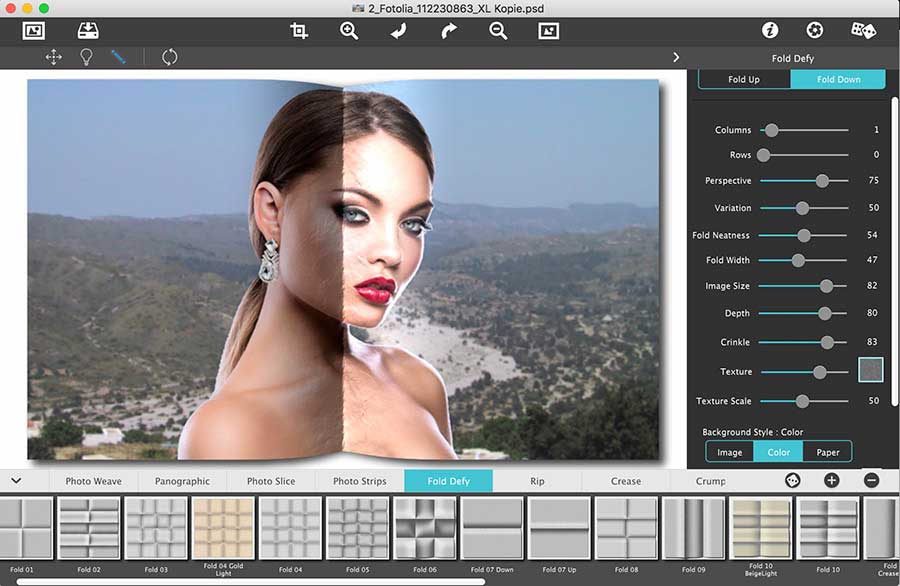Zoom in on the canvas

(x=348, y=31)
